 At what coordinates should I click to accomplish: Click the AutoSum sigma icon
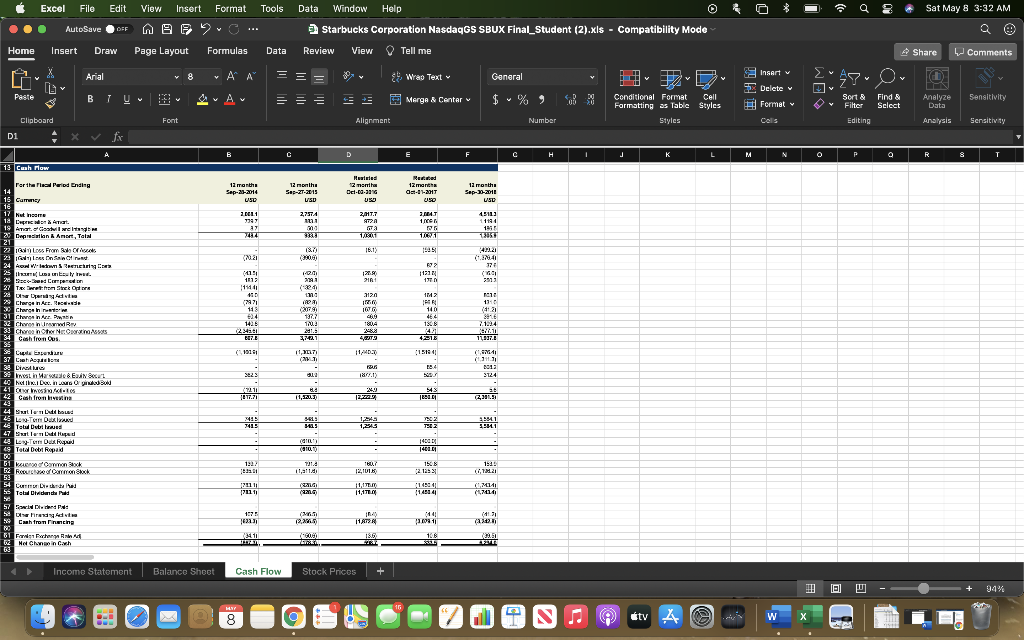point(818,72)
